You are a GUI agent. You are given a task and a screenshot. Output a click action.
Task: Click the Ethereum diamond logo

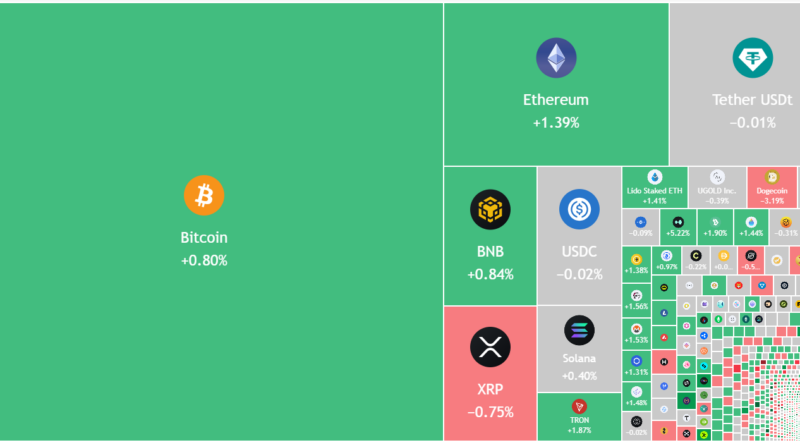556,58
